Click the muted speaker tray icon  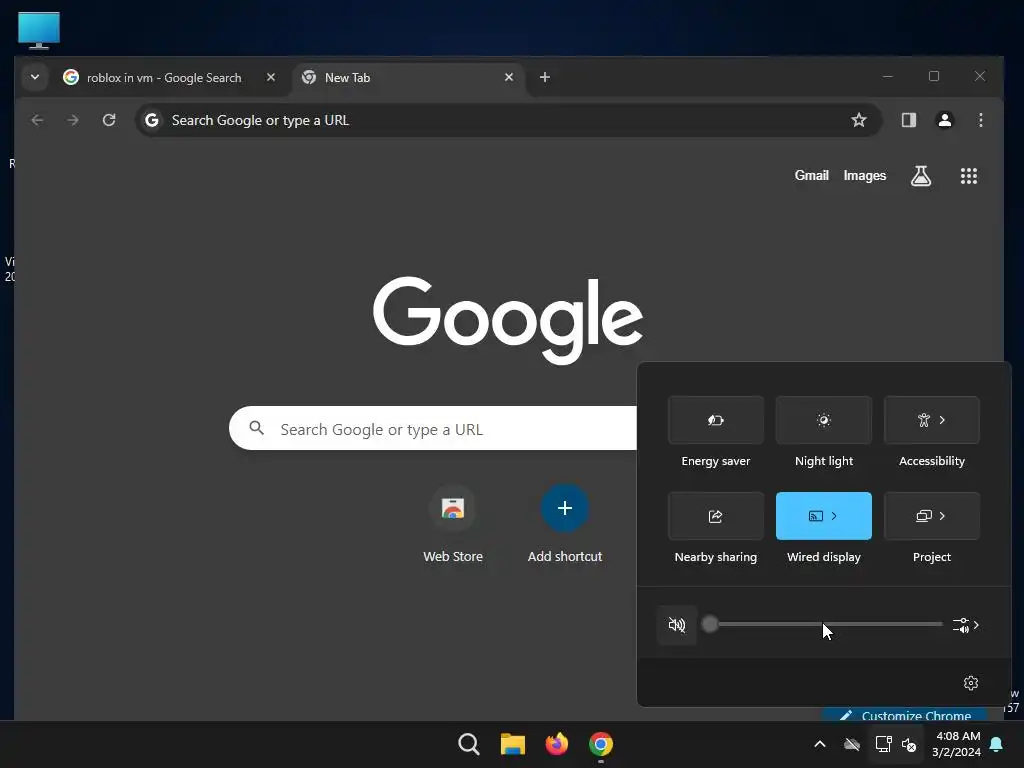tap(908, 744)
